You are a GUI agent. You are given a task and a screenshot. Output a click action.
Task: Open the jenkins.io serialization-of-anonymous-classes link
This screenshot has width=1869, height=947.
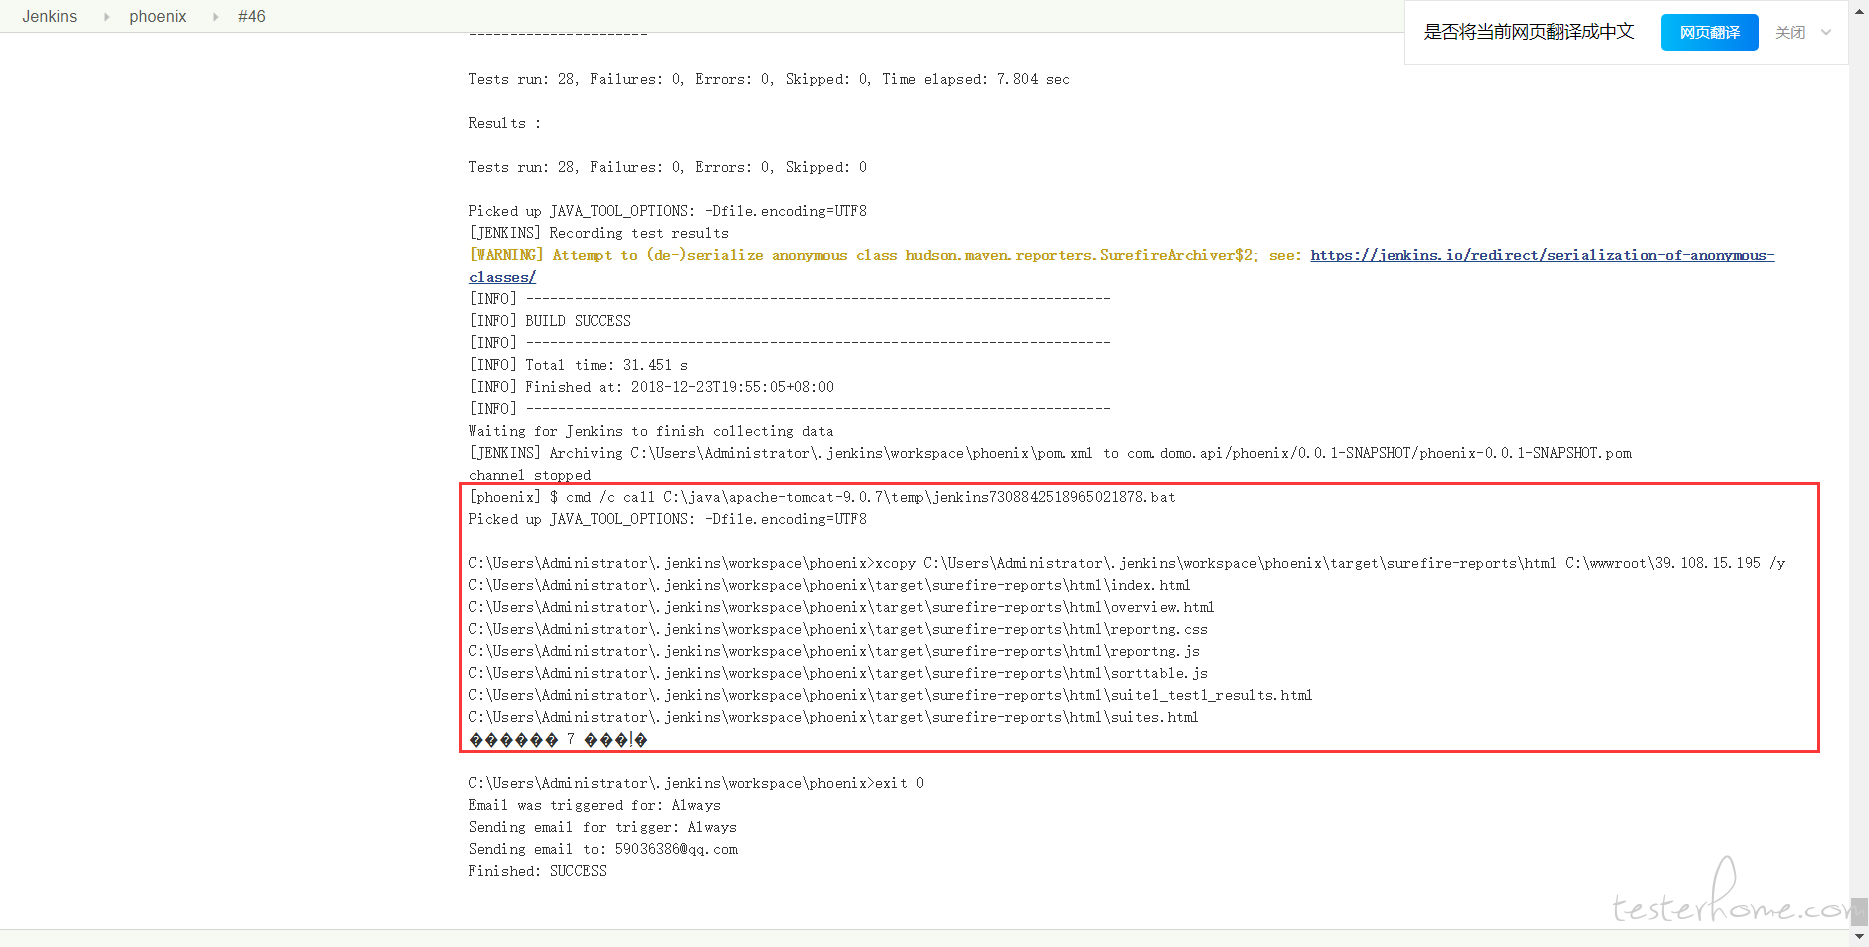pos(1542,255)
